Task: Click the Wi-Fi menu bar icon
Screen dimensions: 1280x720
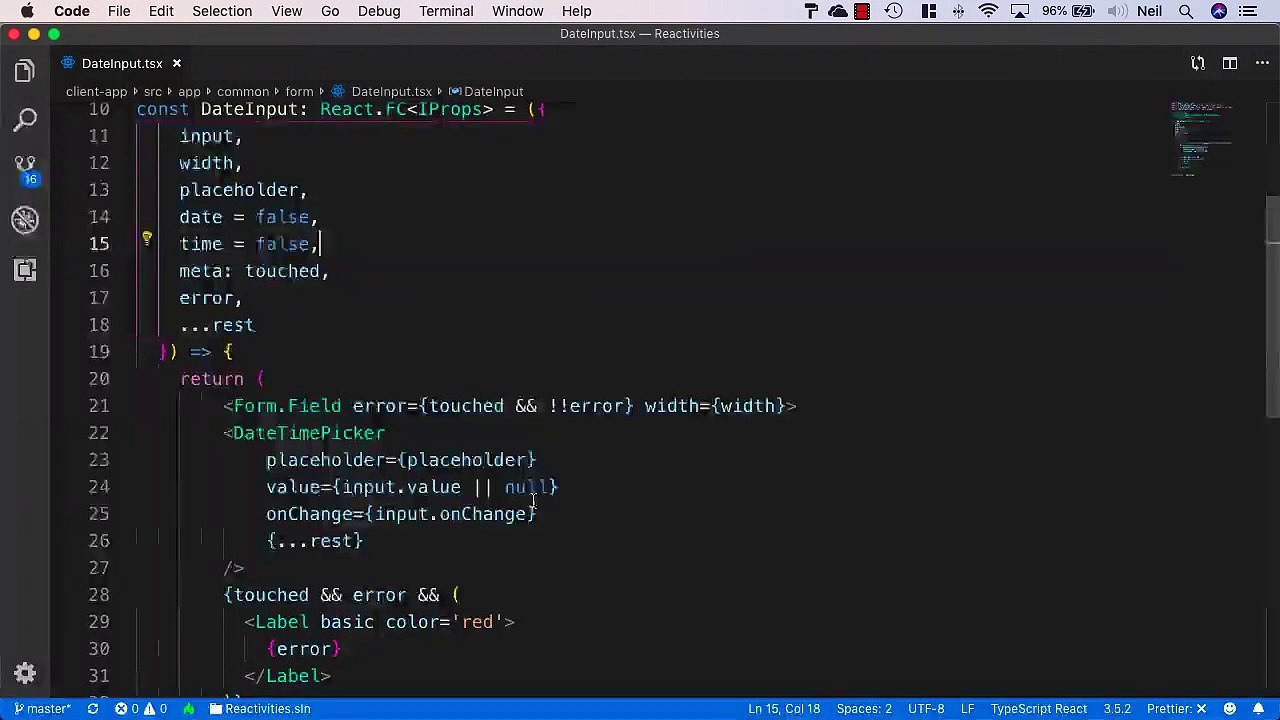Action: click(988, 11)
